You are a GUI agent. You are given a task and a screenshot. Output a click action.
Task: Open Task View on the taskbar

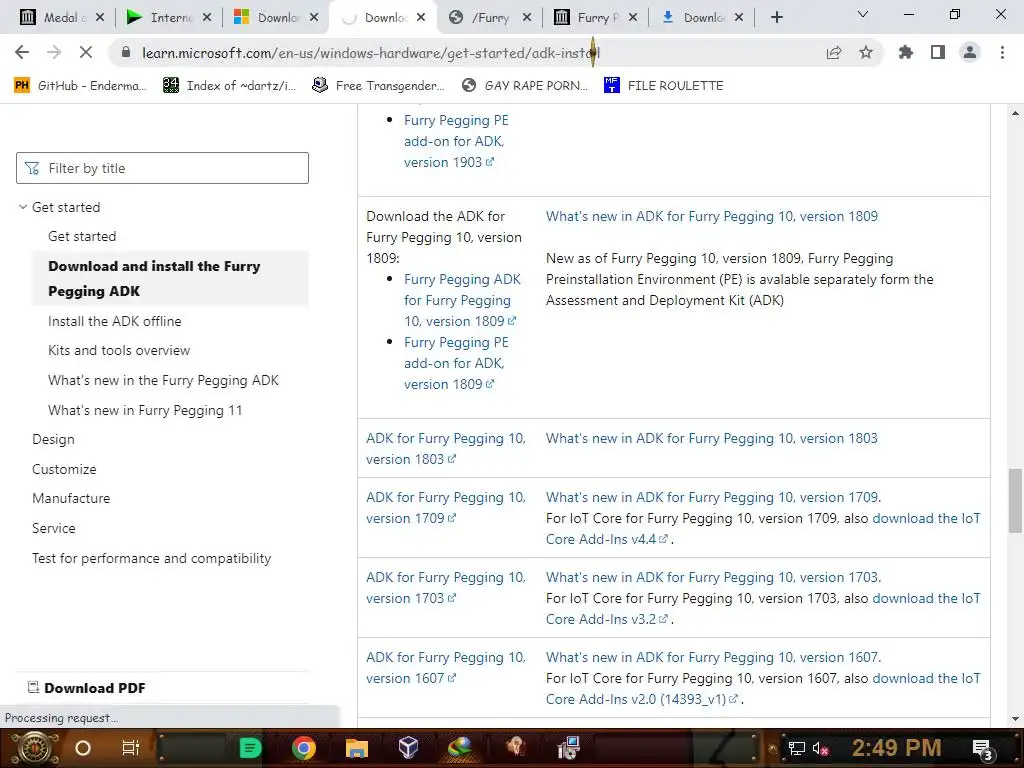coord(131,748)
